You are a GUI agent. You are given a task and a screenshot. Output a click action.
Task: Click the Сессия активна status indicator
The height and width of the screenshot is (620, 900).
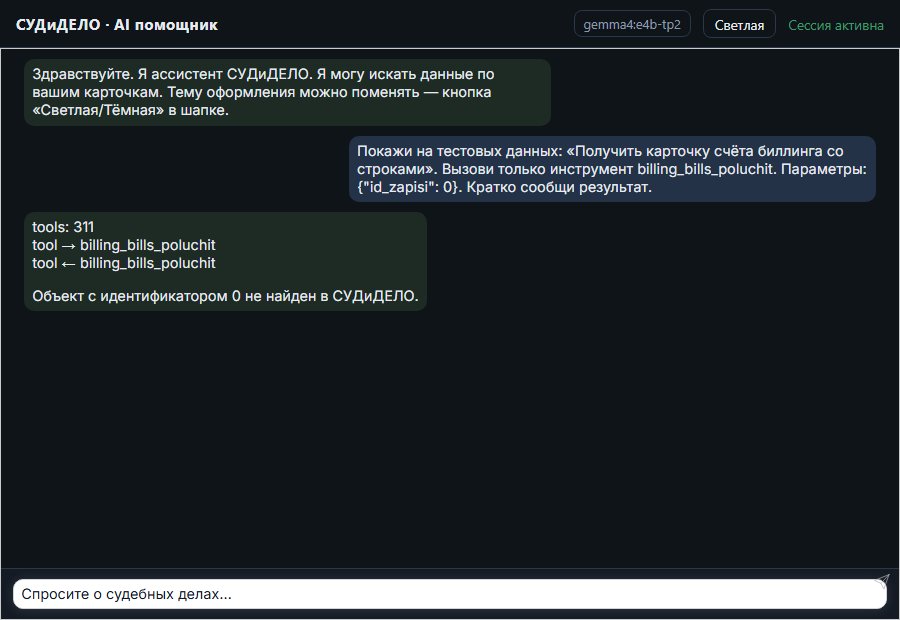pos(835,25)
